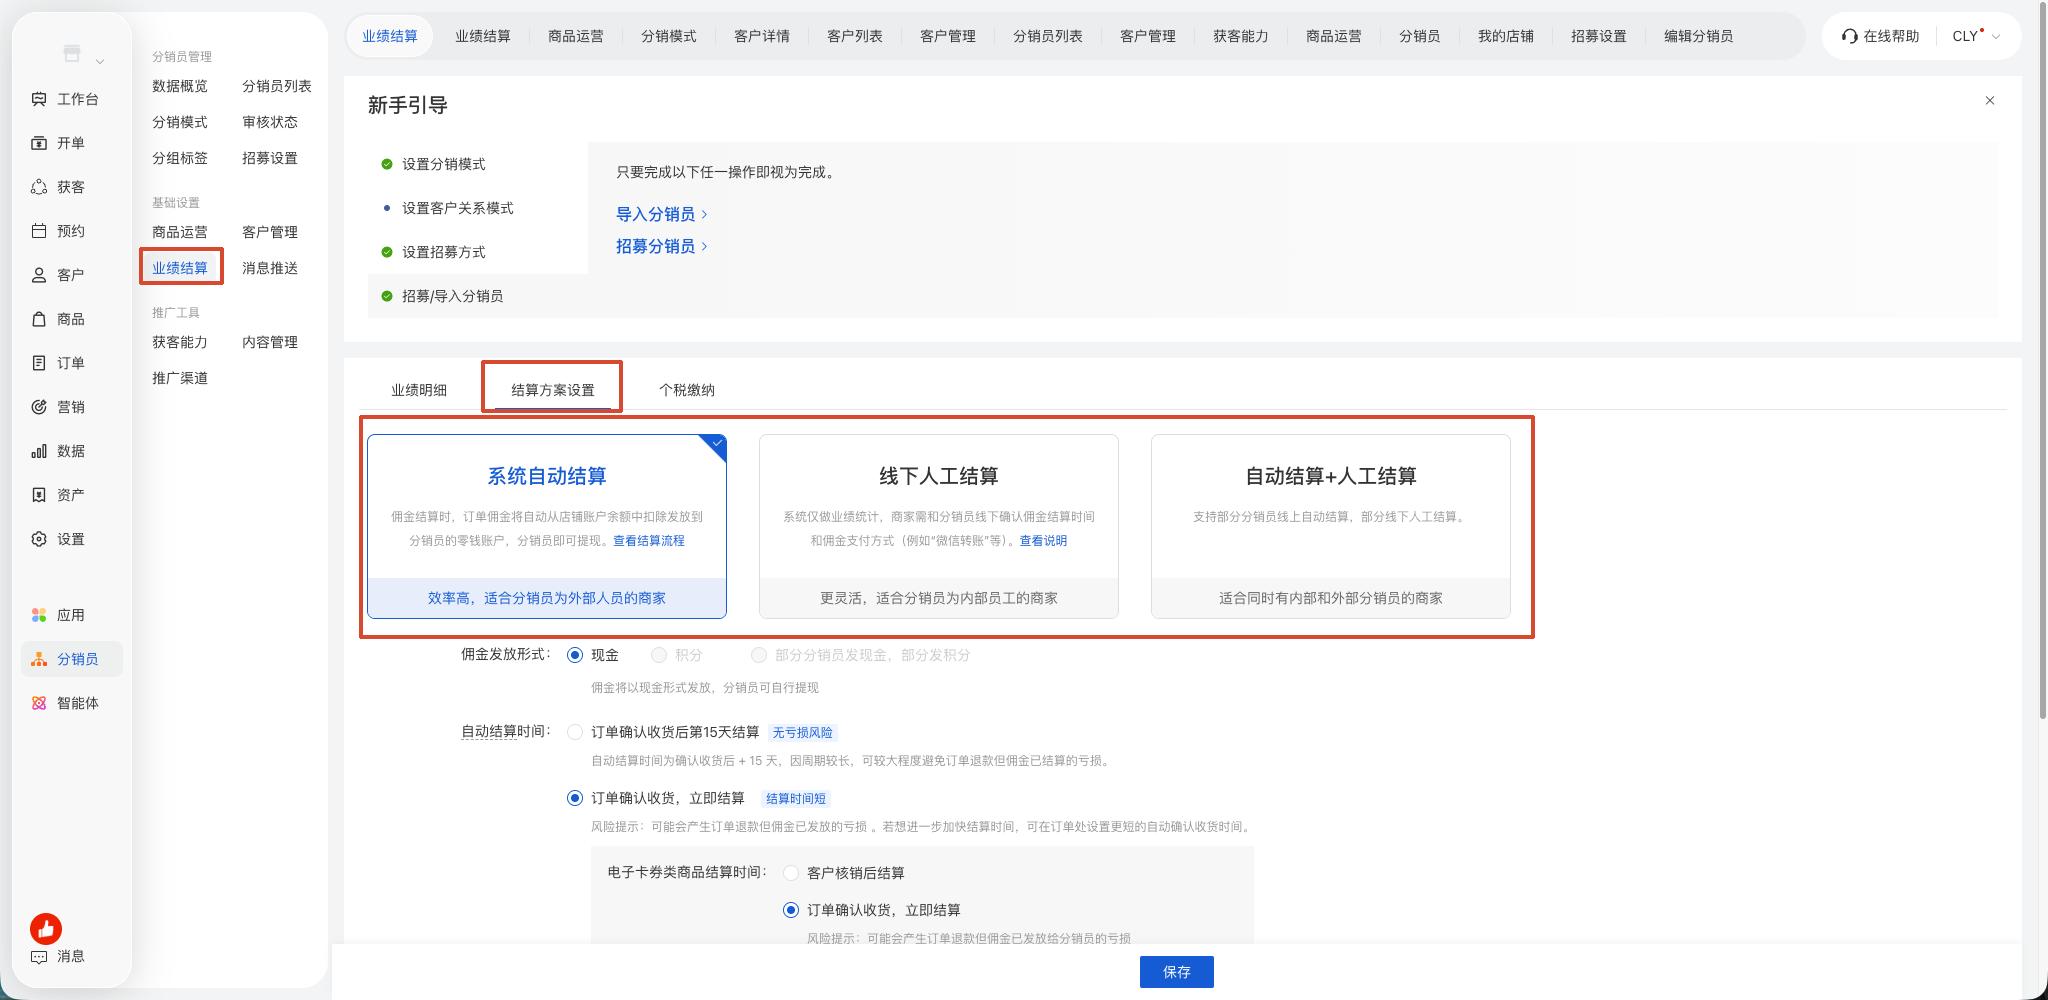Select 订单确认收货，立即结算 radio with 结算时间短 tag
This screenshot has width=2048, height=1000.
pos(575,798)
